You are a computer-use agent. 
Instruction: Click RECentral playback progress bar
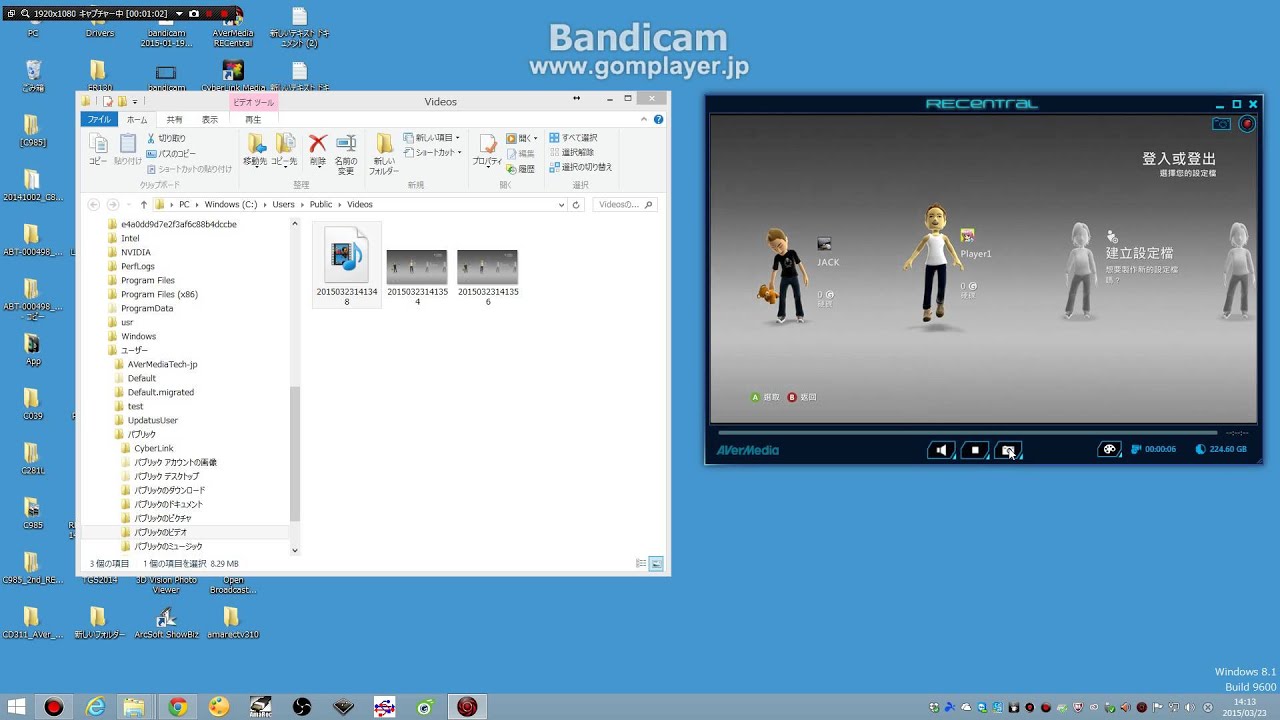[x=967, y=433]
